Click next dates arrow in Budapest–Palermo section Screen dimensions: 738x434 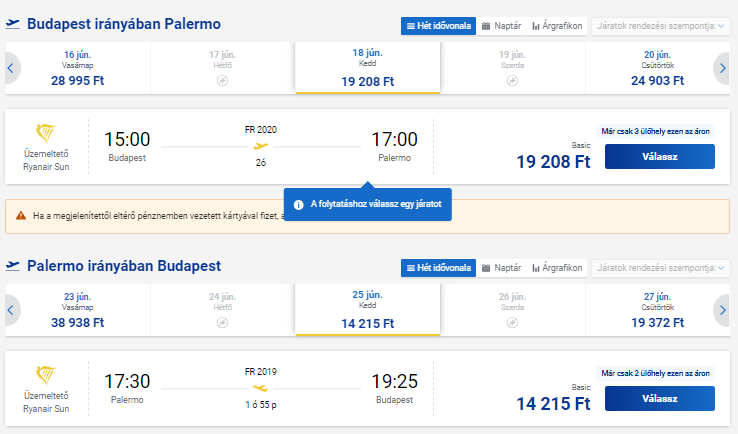click(x=722, y=68)
